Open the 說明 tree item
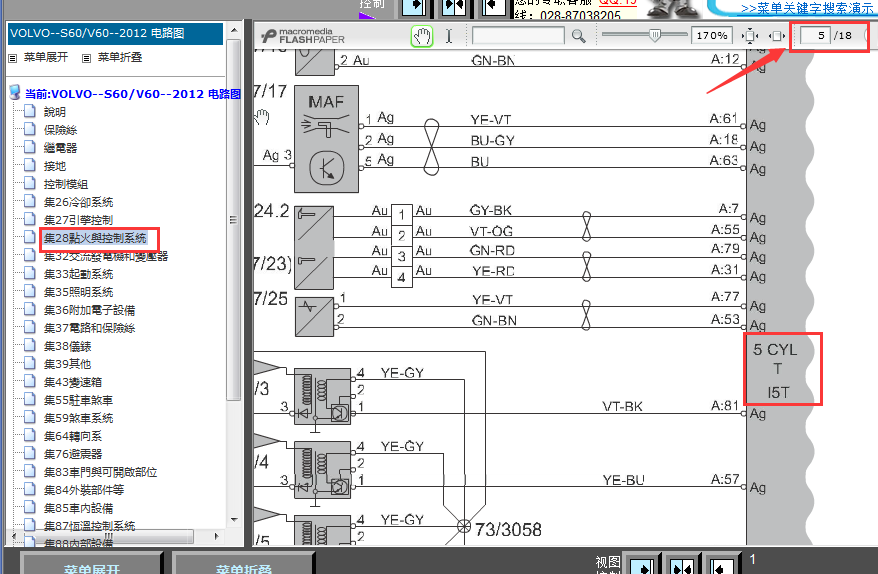Viewport: 878px width, 574px height. tap(55, 112)
